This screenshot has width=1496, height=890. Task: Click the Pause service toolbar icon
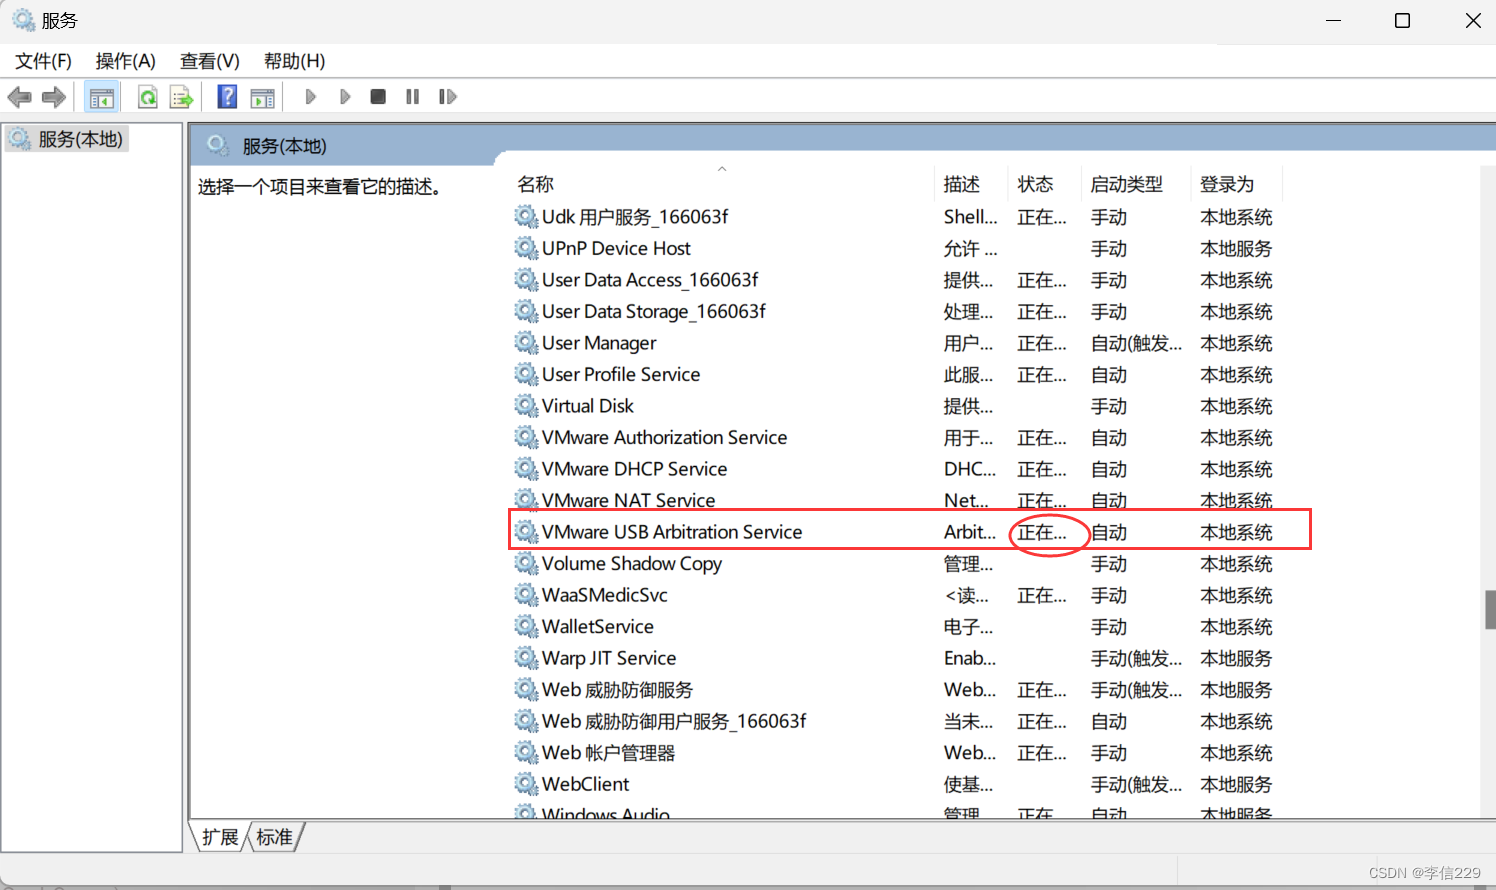pyautogui.click(x=412, y=97)
